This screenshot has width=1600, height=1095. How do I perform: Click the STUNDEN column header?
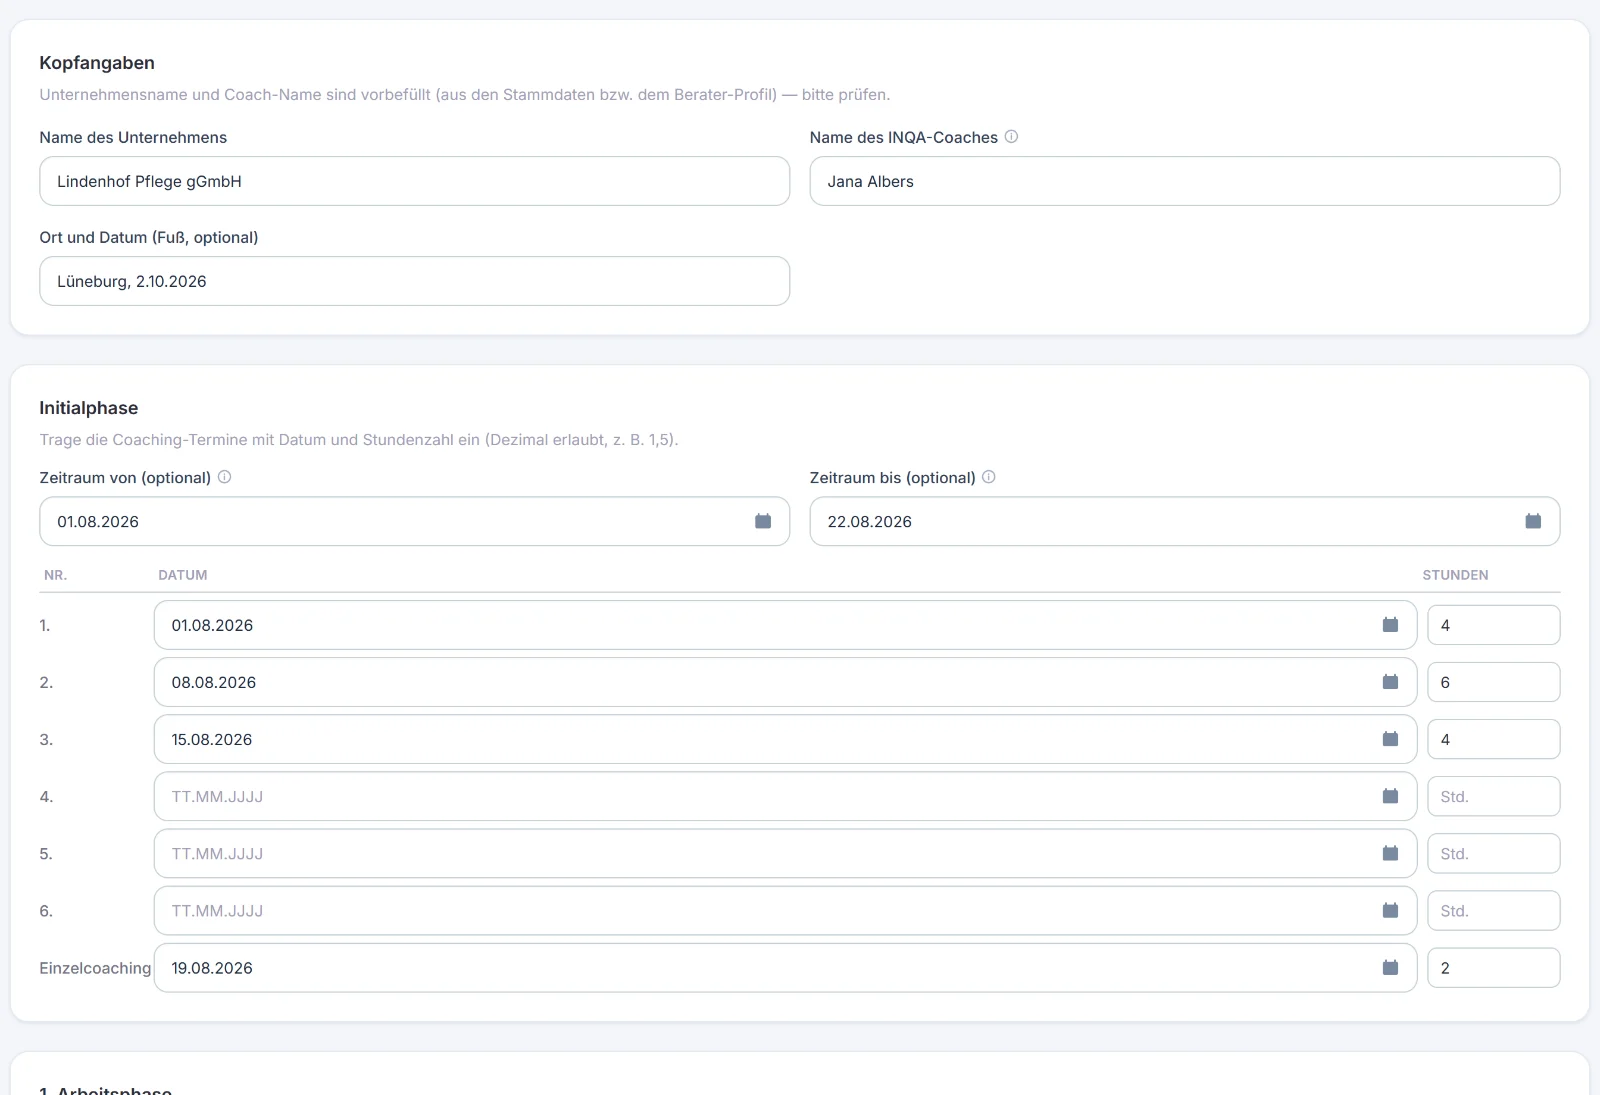point(1455,575)
